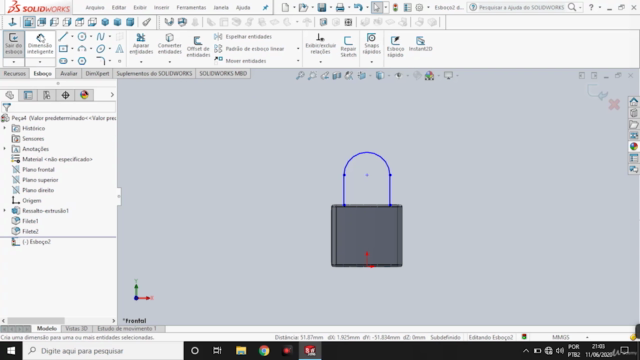Cancel sketch with red X corner icon
The width and height of the screenshot is (640, 360).
(x=614, y=104)
